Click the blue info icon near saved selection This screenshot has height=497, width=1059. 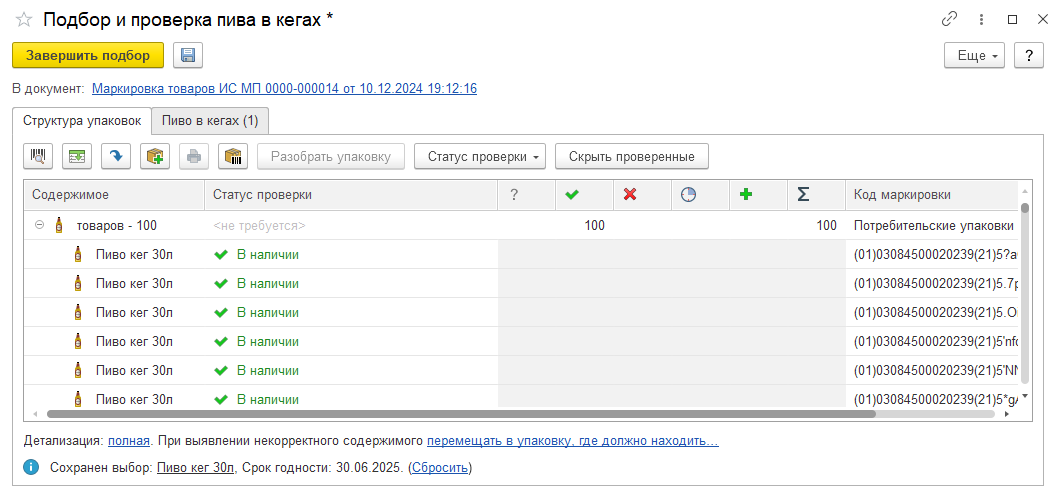(30, 467)
